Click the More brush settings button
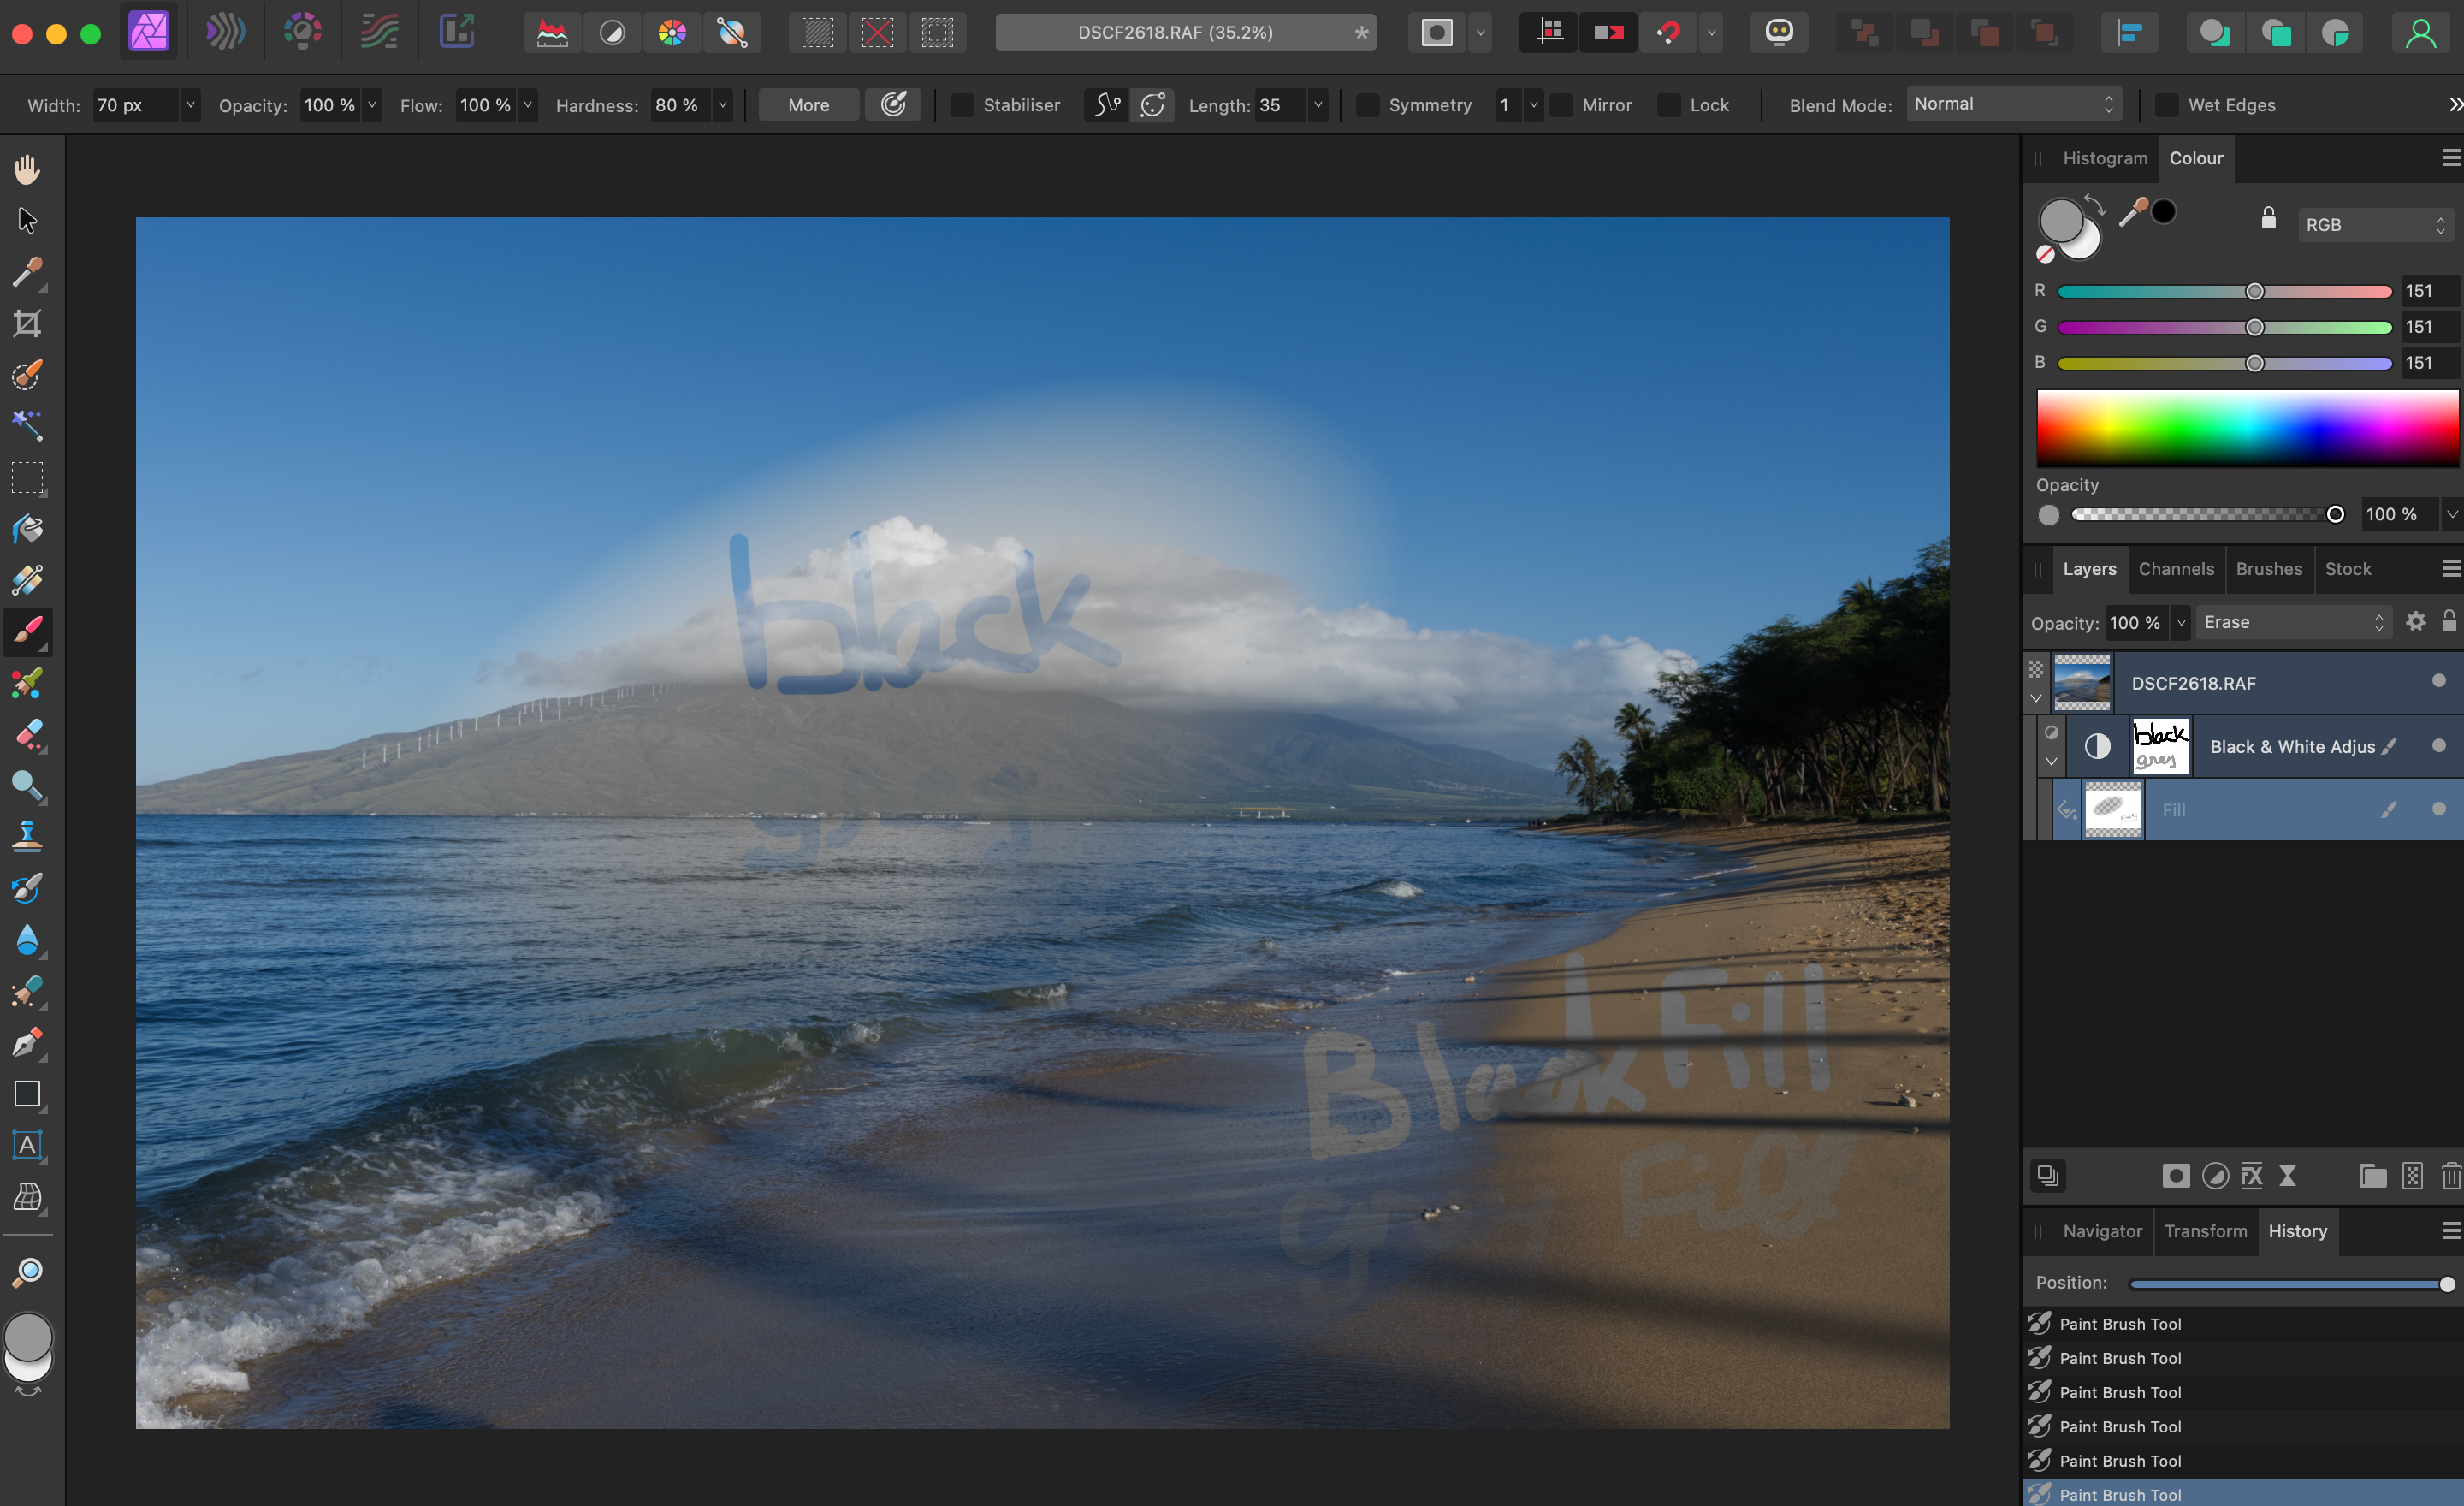This screenshot has height=1506, width=2464. click(808, 105)
